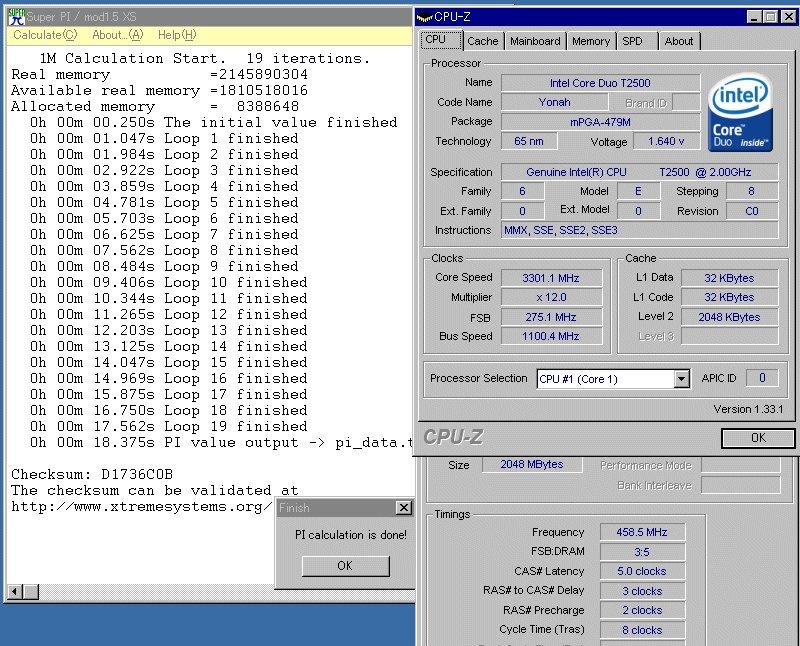This screenshot has height=646, width=800.
Task: Click the Bus Speed value 1100.4 MHz
Action: 551,336
